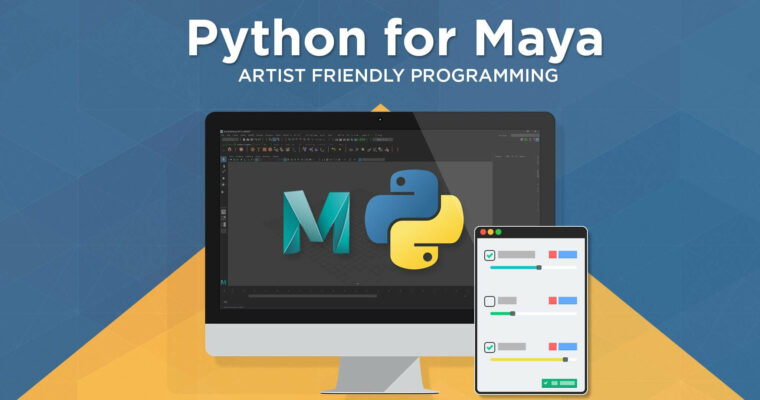
Task: Click the green zoom dot of the small panel
Action: [498, 232]
